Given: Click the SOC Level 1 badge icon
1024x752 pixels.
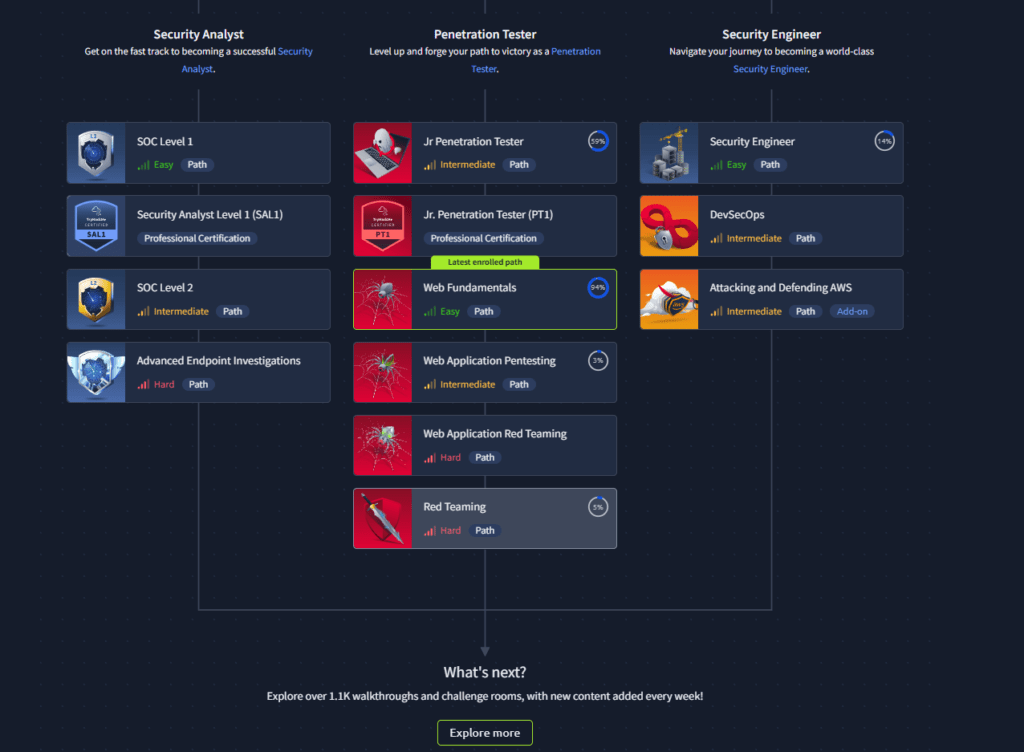Looking at the screenshot, I should (x=96, y=153).
